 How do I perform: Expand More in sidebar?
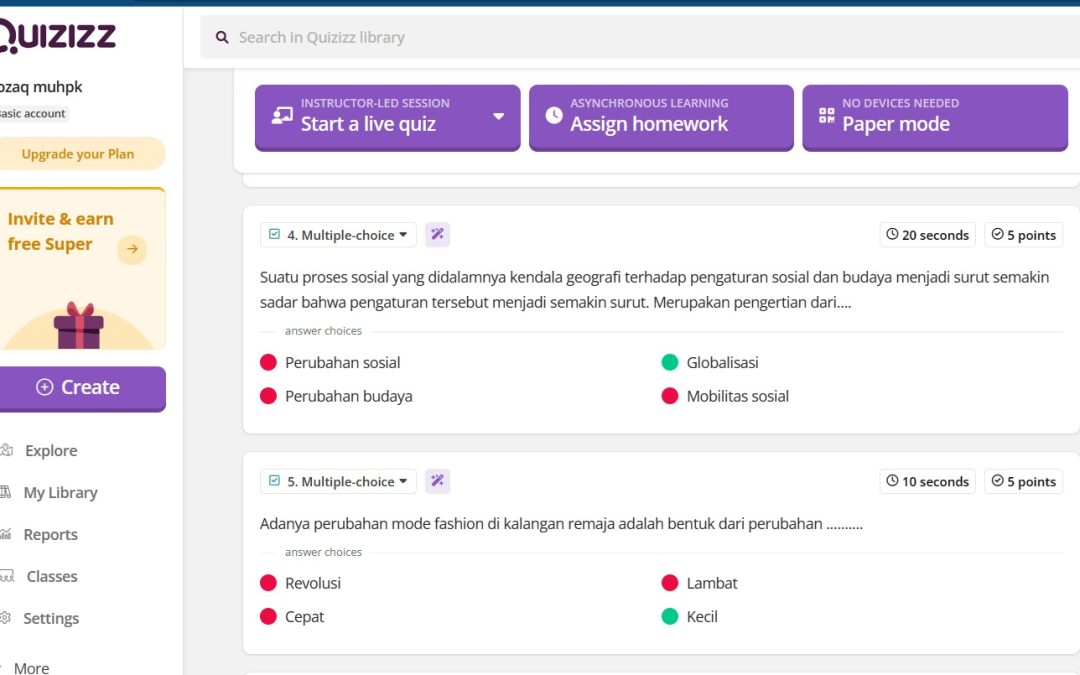[x=31, y=668]
